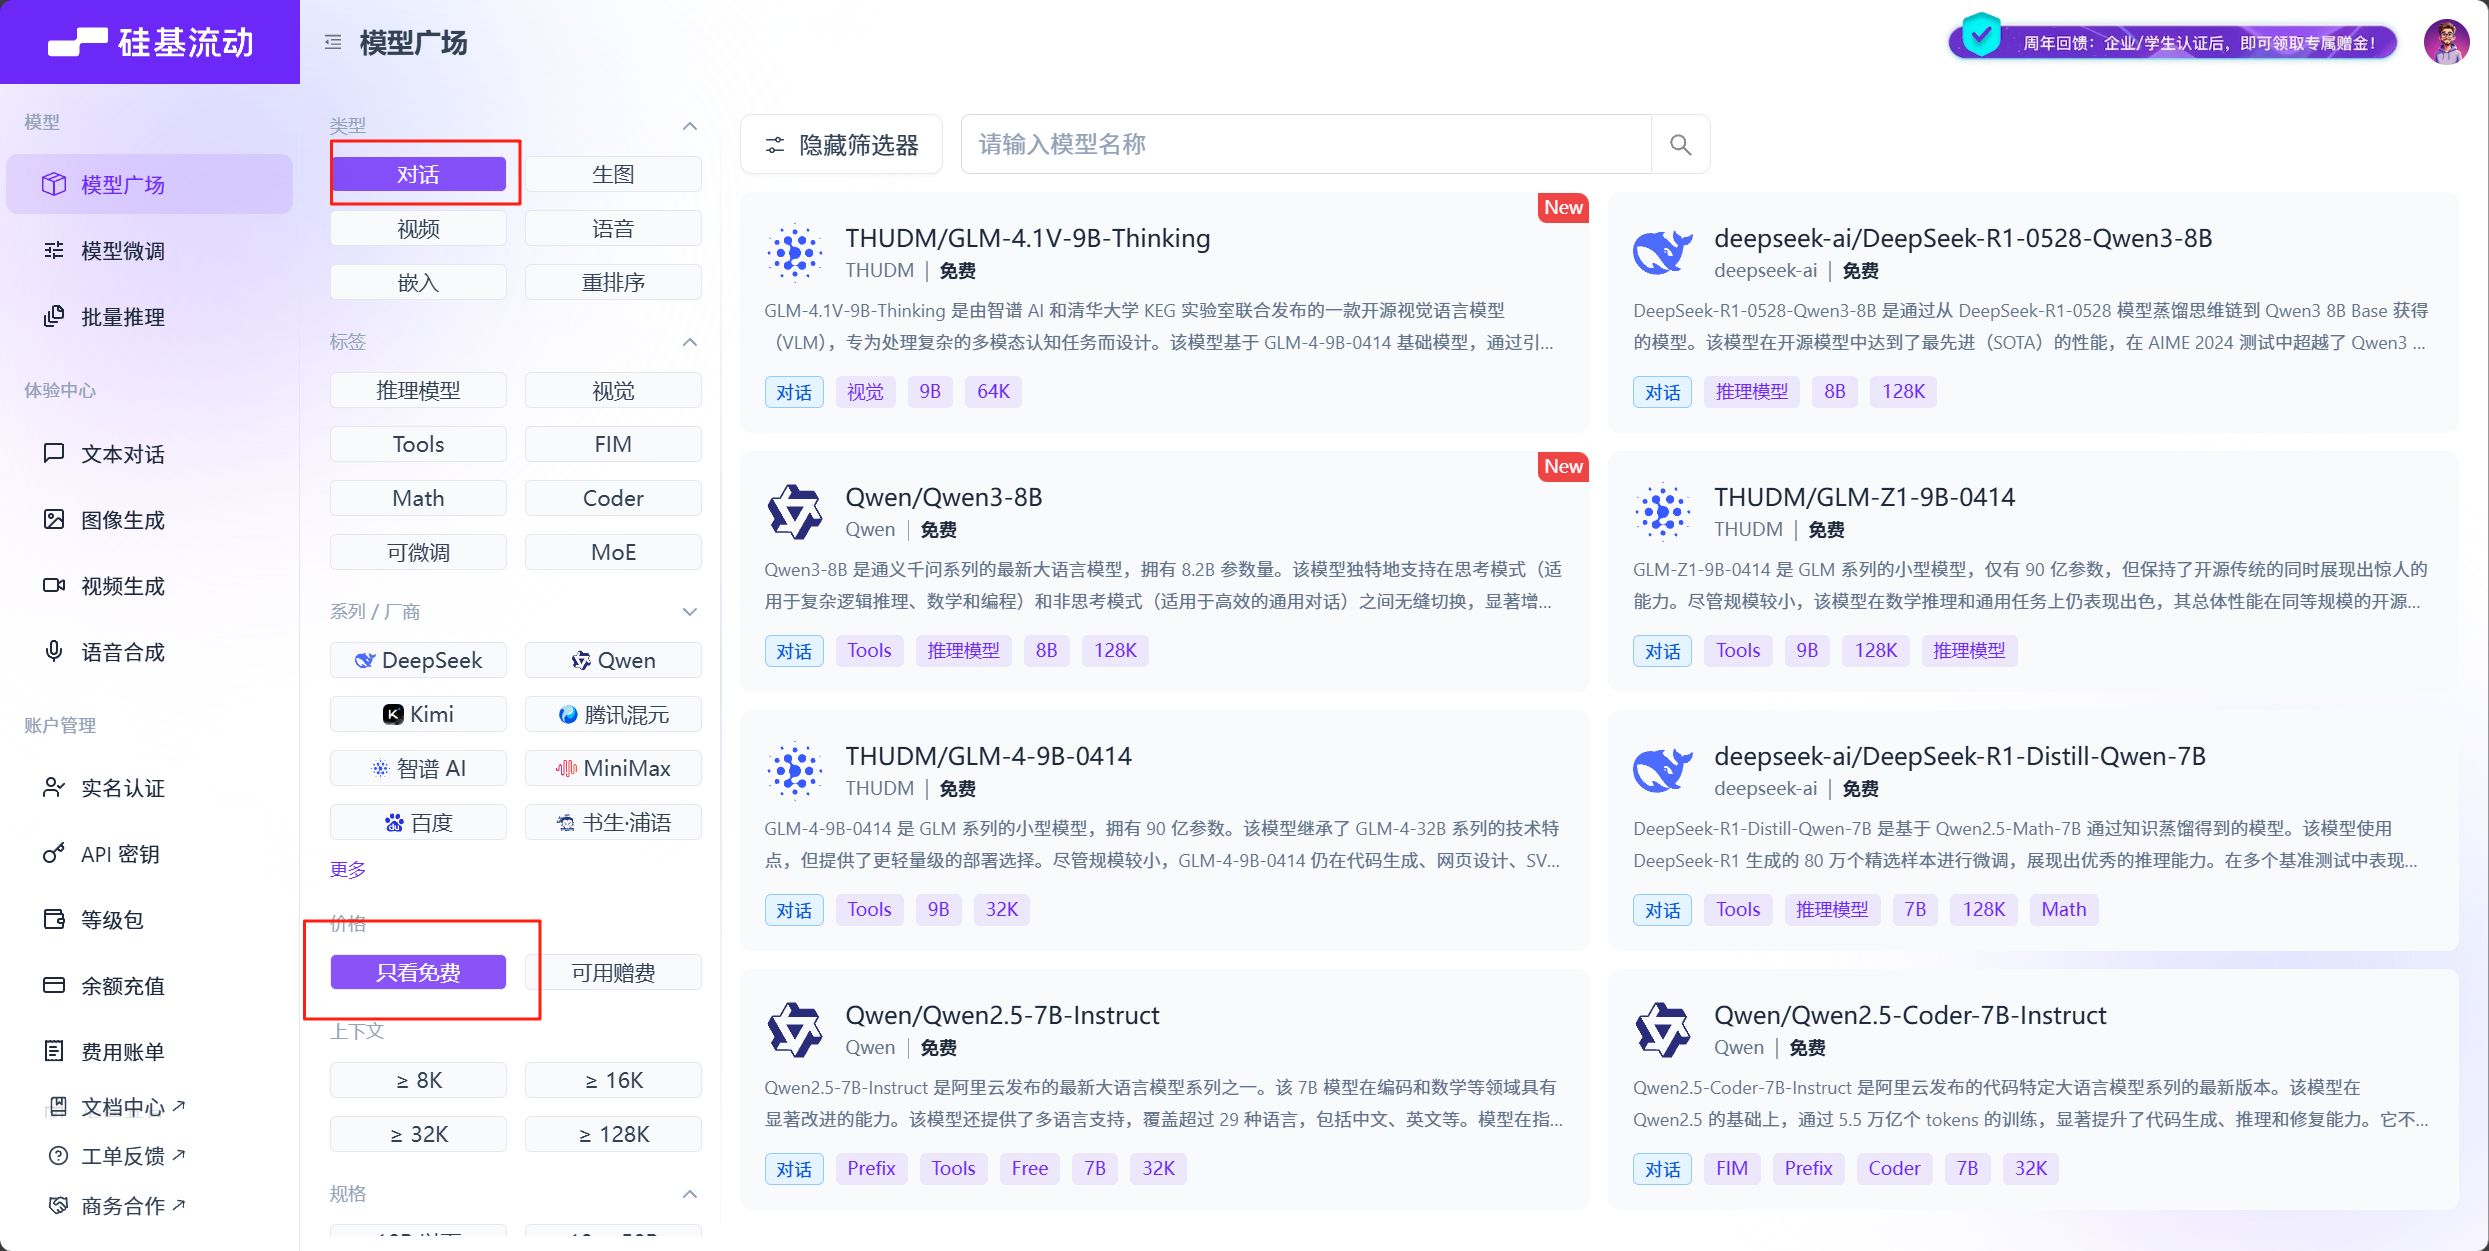The width and height of the screenshot is (2489, 1251).
Task: Click the 语音合成 microphone icon
Action: (54, 651)
